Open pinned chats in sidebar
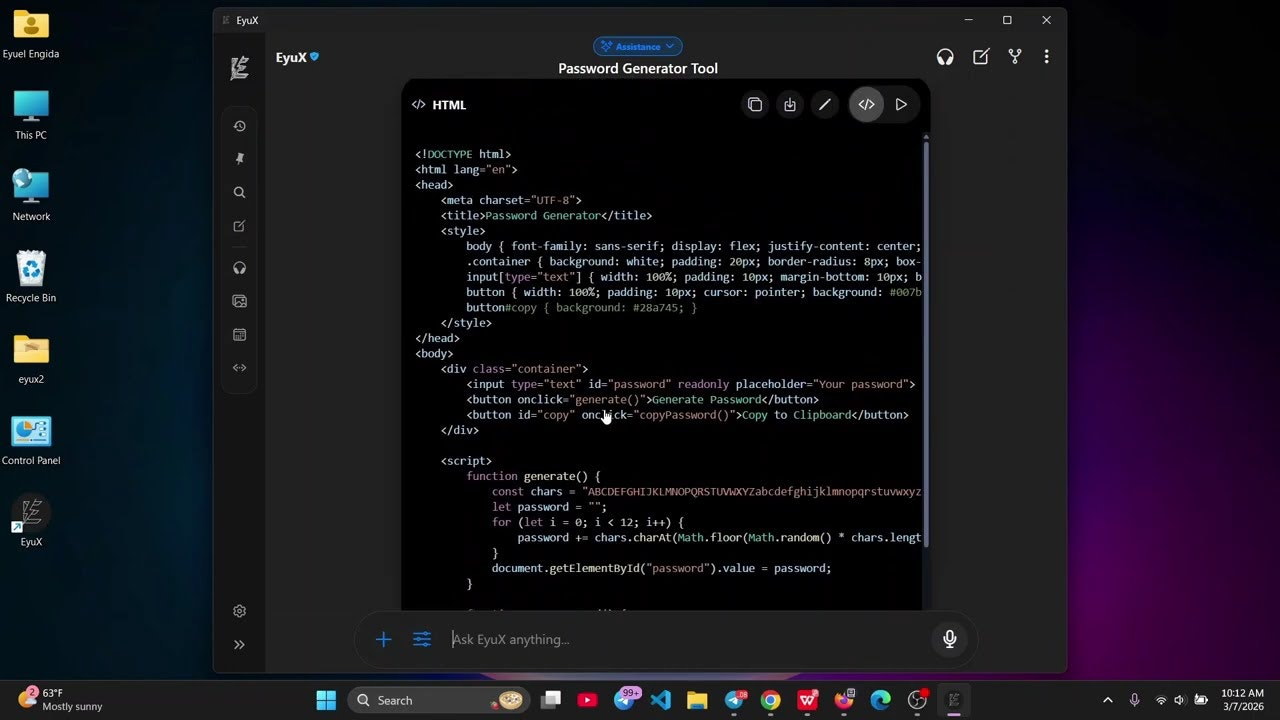Image resolution: width=1280 pixels, height=720 pixels. [239, 159]
